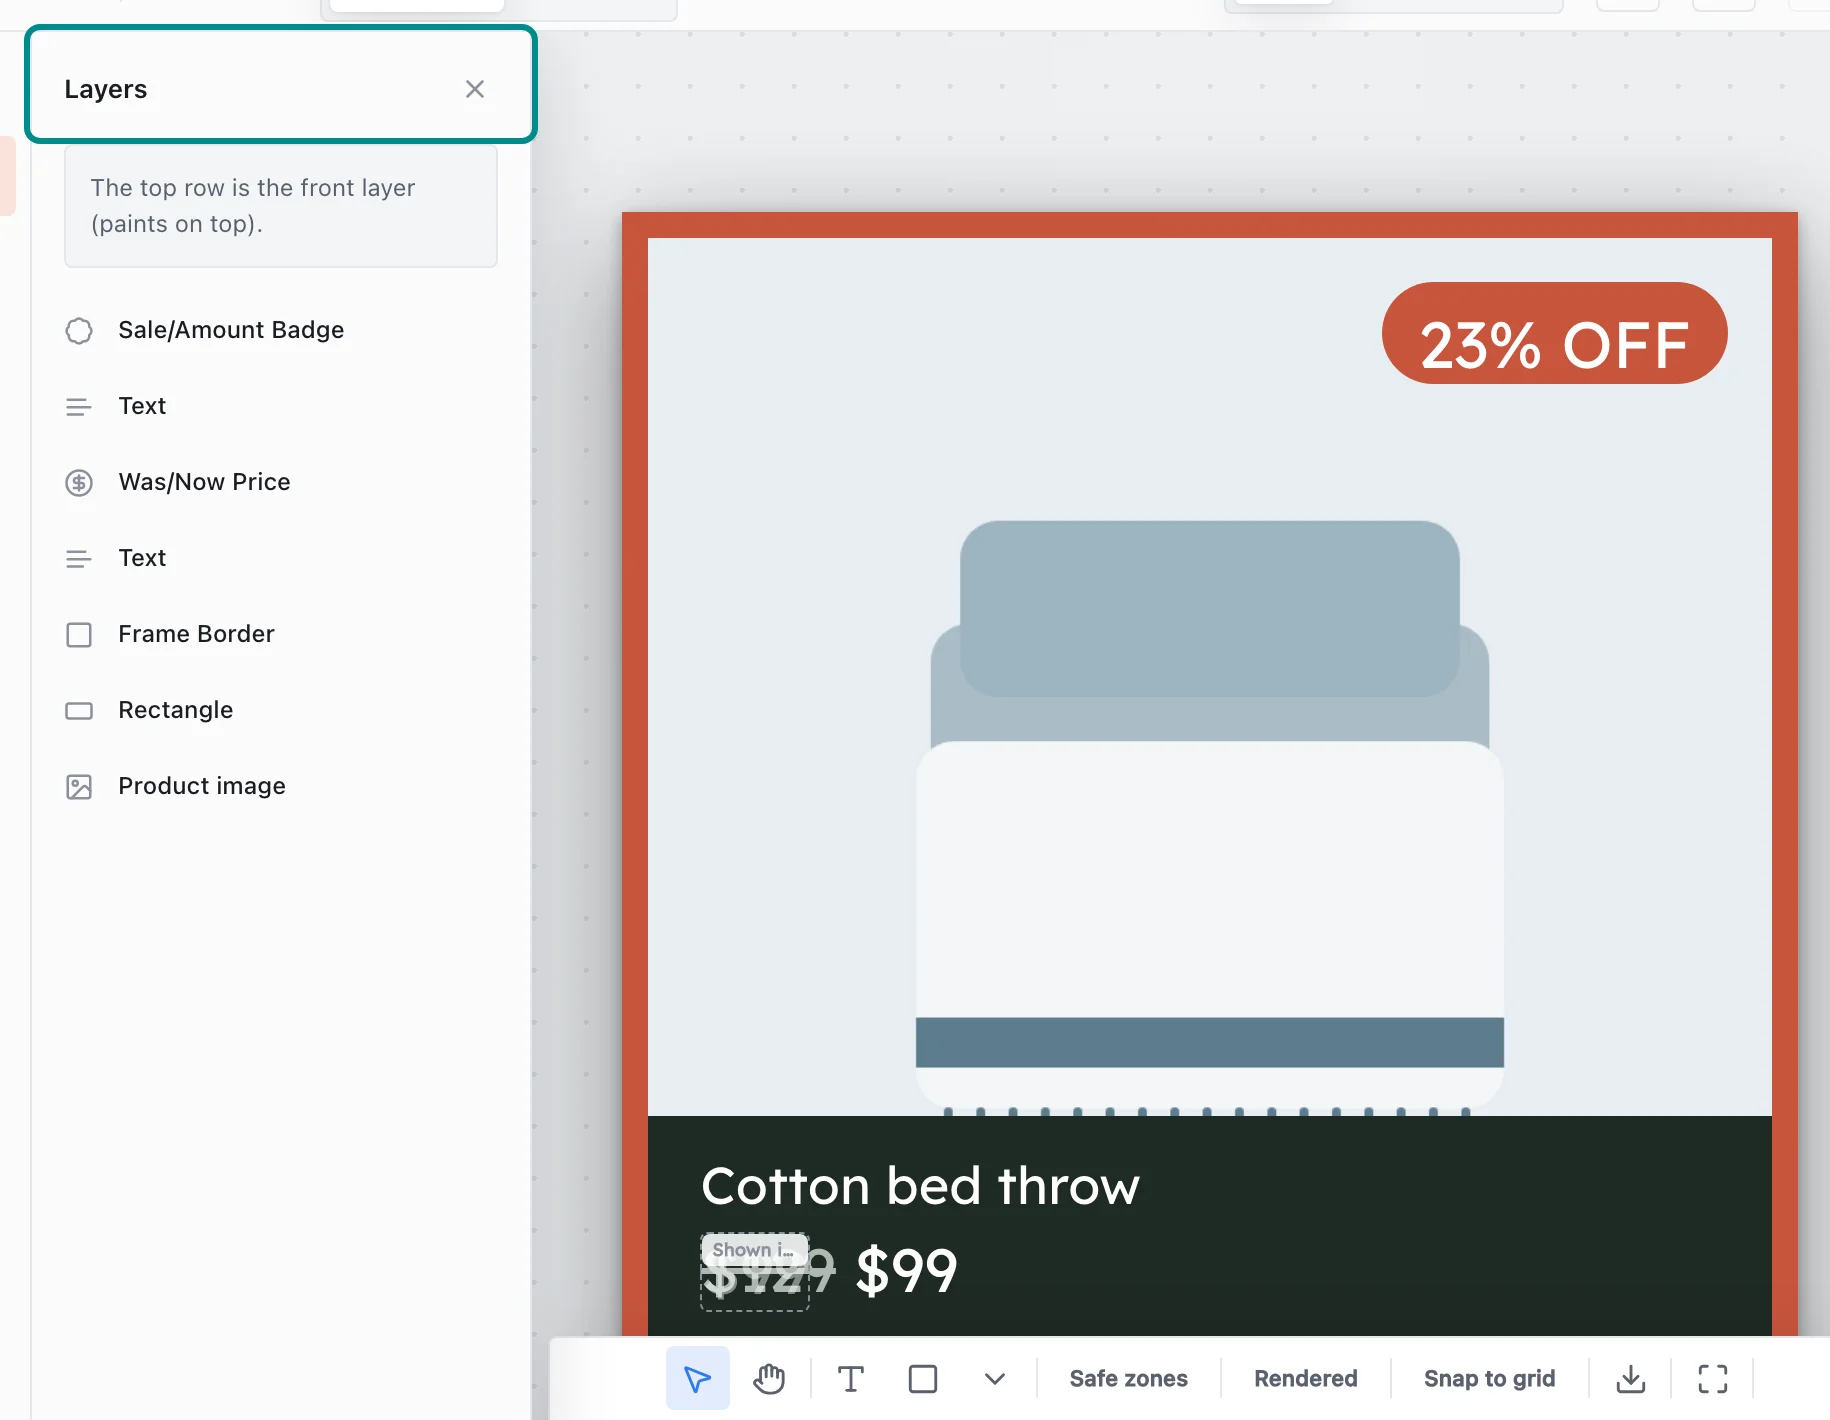The width and height of the screenshot is (1830, 1420).
Task: Select the Frame Border layer
Action: [280, 634]
